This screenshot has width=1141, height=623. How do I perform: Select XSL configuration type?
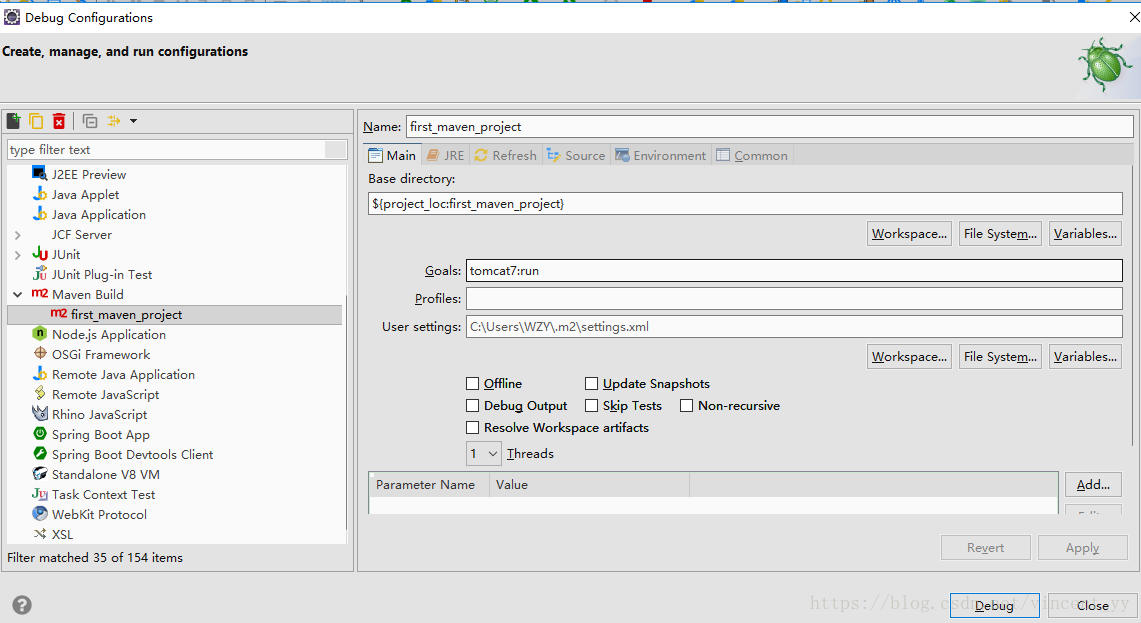63,535
